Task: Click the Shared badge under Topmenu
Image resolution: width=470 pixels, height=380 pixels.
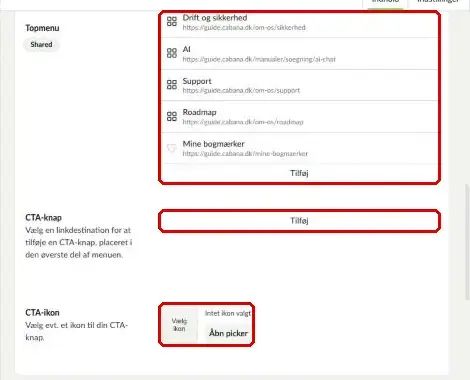Action: [41, 44]
